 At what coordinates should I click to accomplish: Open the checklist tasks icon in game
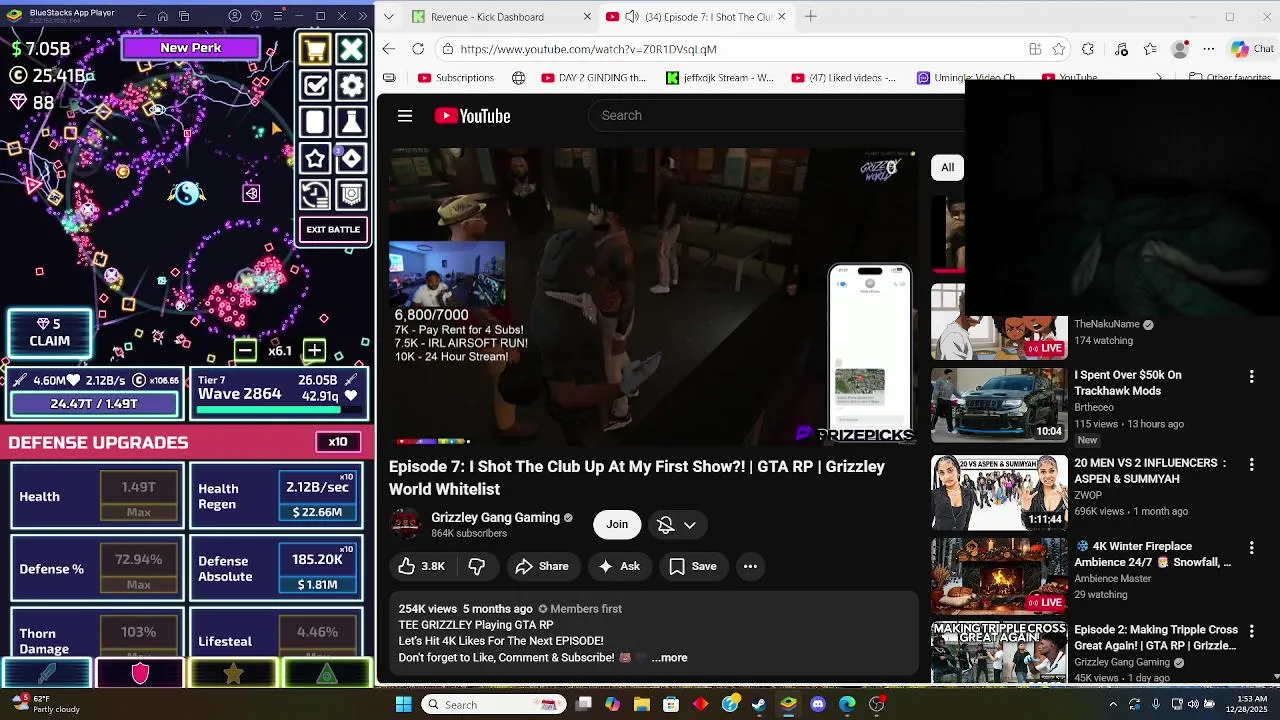(315, 86)
